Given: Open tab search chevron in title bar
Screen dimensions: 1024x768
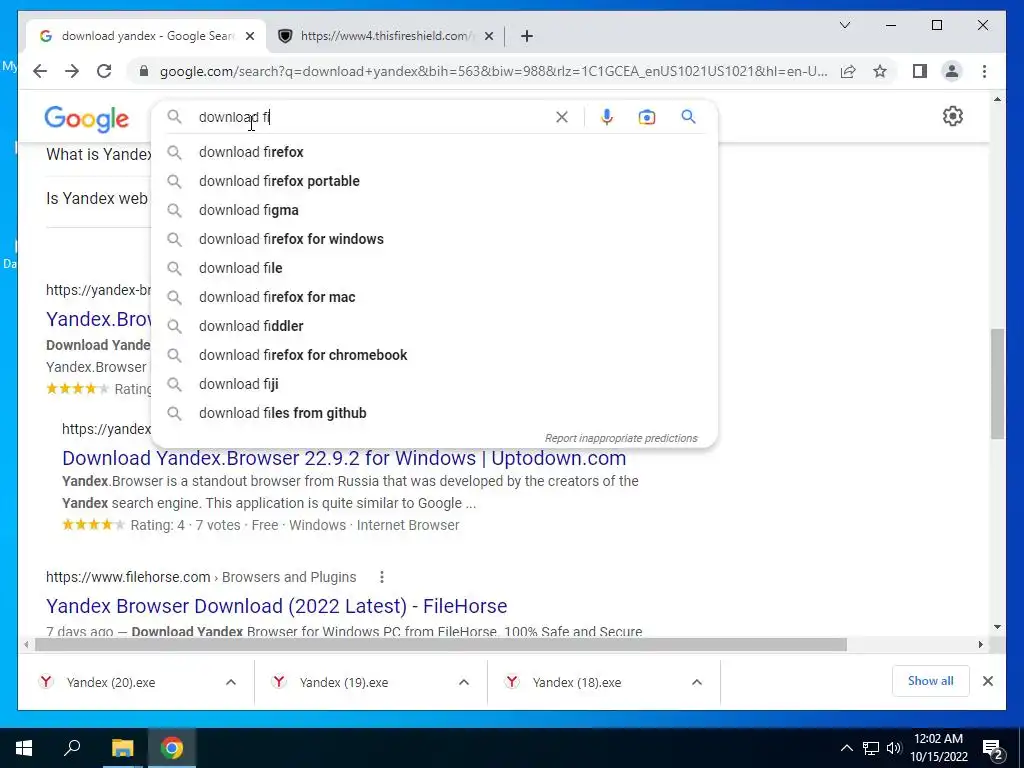Looking at the screenshot, I should pyautogui.click(x=844, y=25).
